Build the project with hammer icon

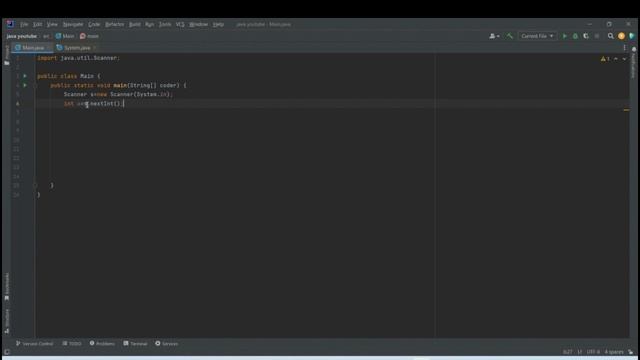point(509,36)
